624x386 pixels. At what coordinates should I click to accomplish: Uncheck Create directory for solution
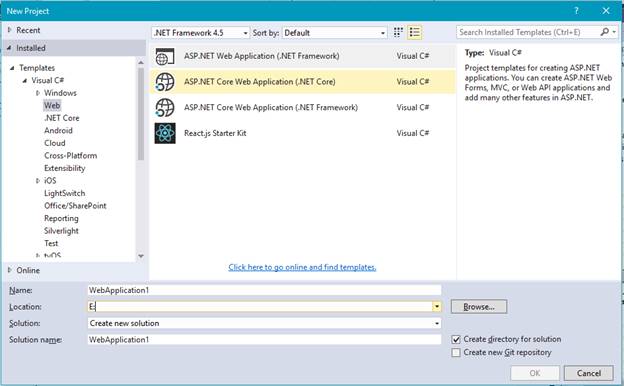coord(456,339)
